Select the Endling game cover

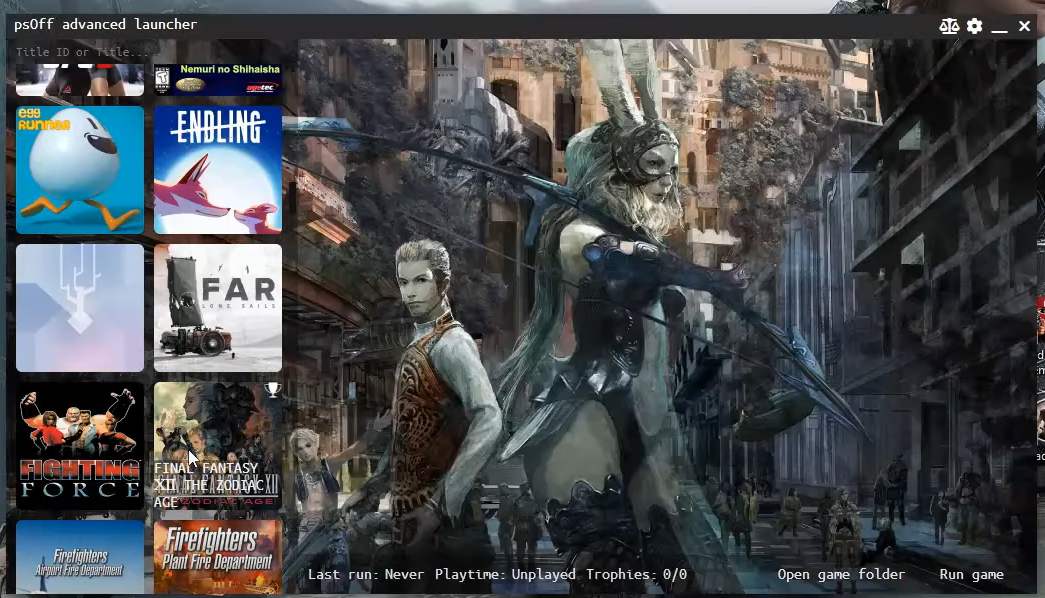(218, 170)
